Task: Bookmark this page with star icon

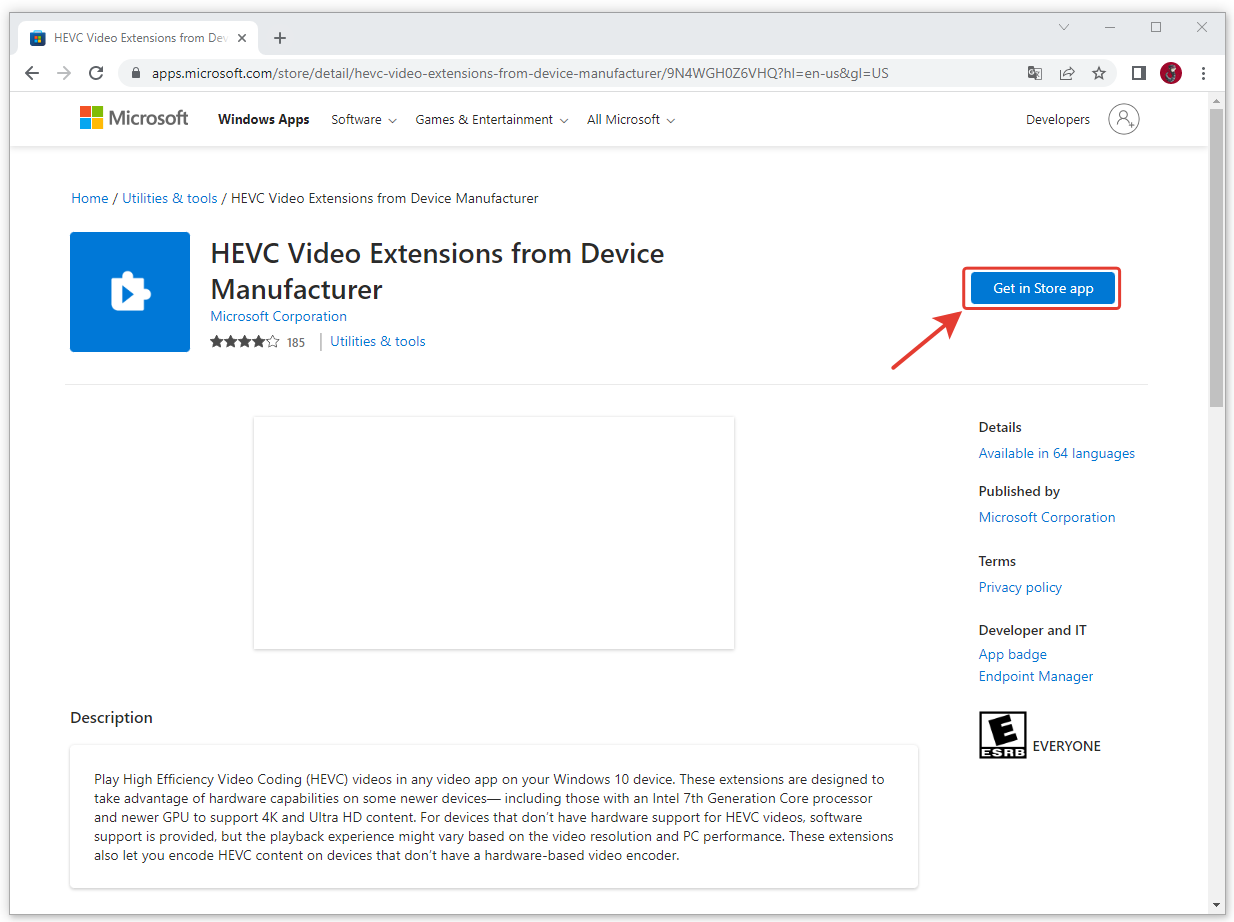Action: click(1099, 73)
